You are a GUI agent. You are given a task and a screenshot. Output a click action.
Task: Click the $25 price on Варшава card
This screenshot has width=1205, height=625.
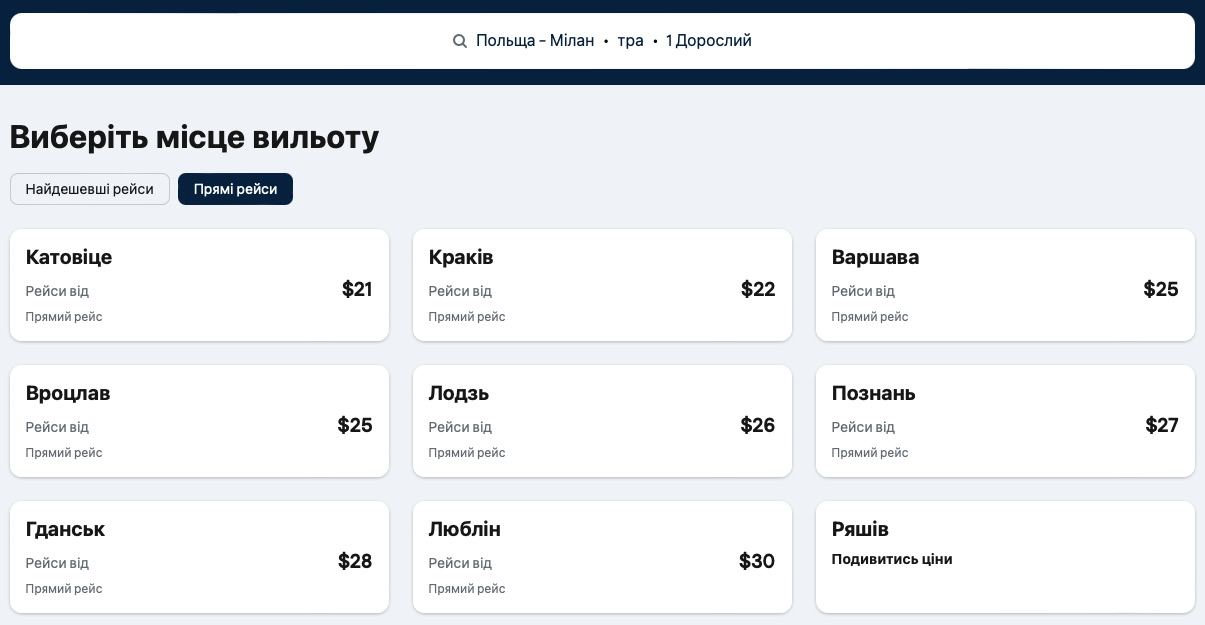pos(1160,289)
